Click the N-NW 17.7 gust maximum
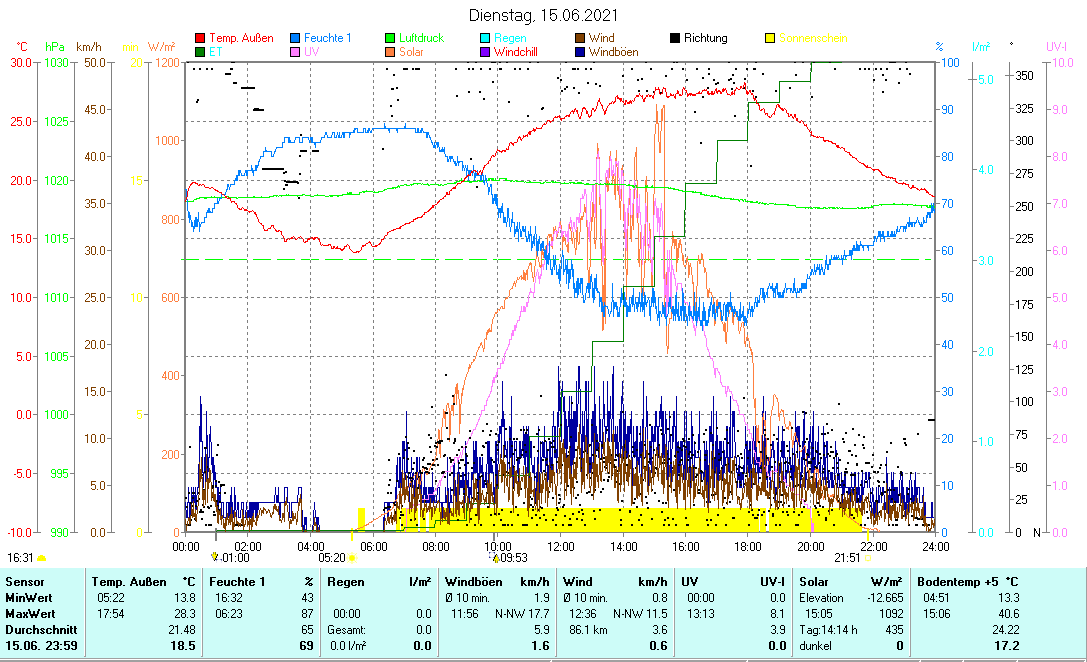This screenshot has height=662, width=1087. (x=522, y=614)
